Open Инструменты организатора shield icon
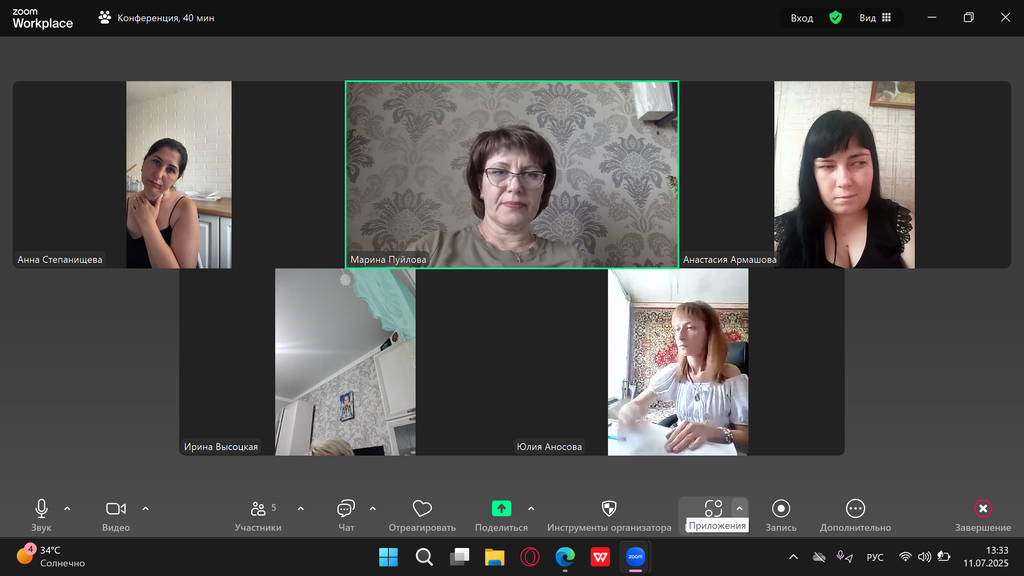The image size is (1024, 576). 609,509
